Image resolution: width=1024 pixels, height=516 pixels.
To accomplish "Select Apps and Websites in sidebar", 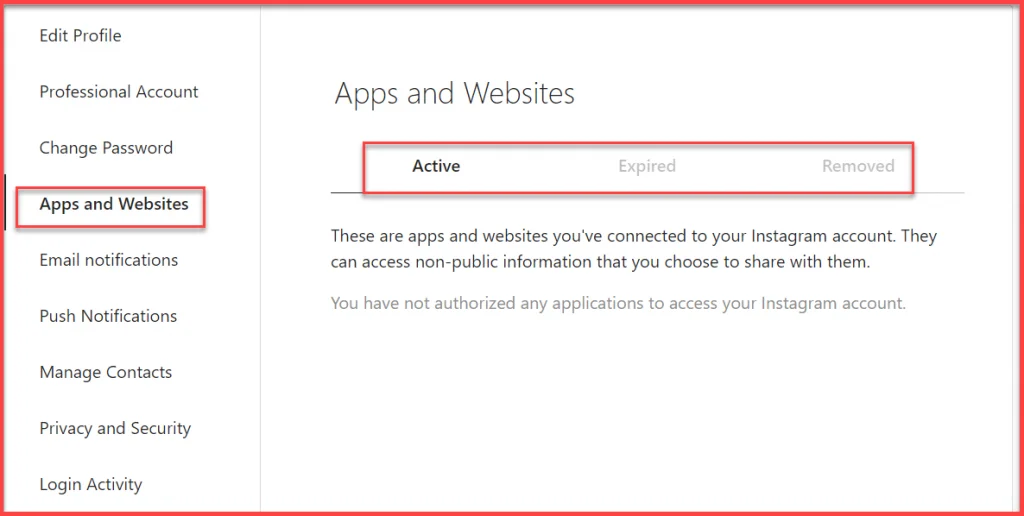I will (114, 204).
